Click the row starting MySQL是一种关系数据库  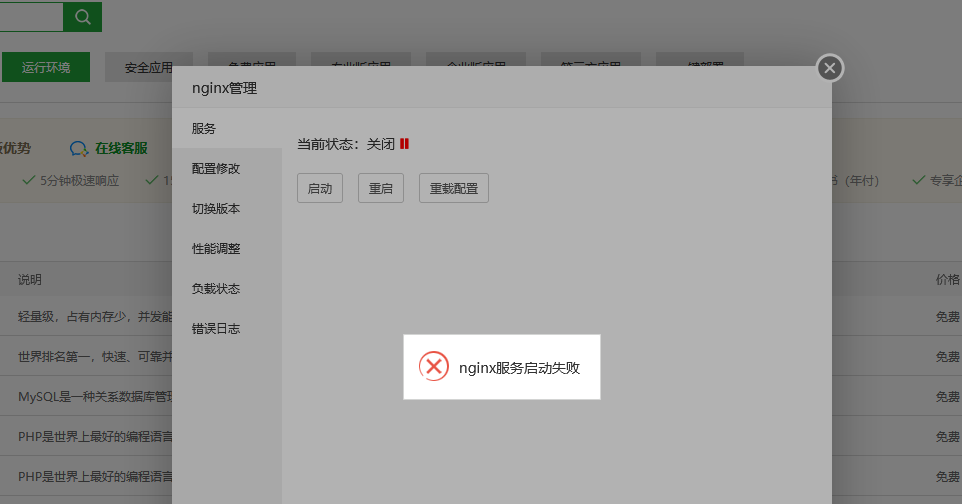point(86,397)
